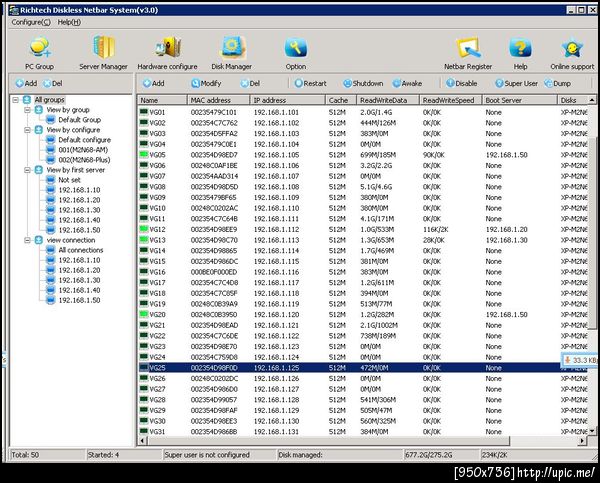This screenshot has height=483, width=600.
Task: Collapse the All groups tree node
Action: [x=15, y=100]
